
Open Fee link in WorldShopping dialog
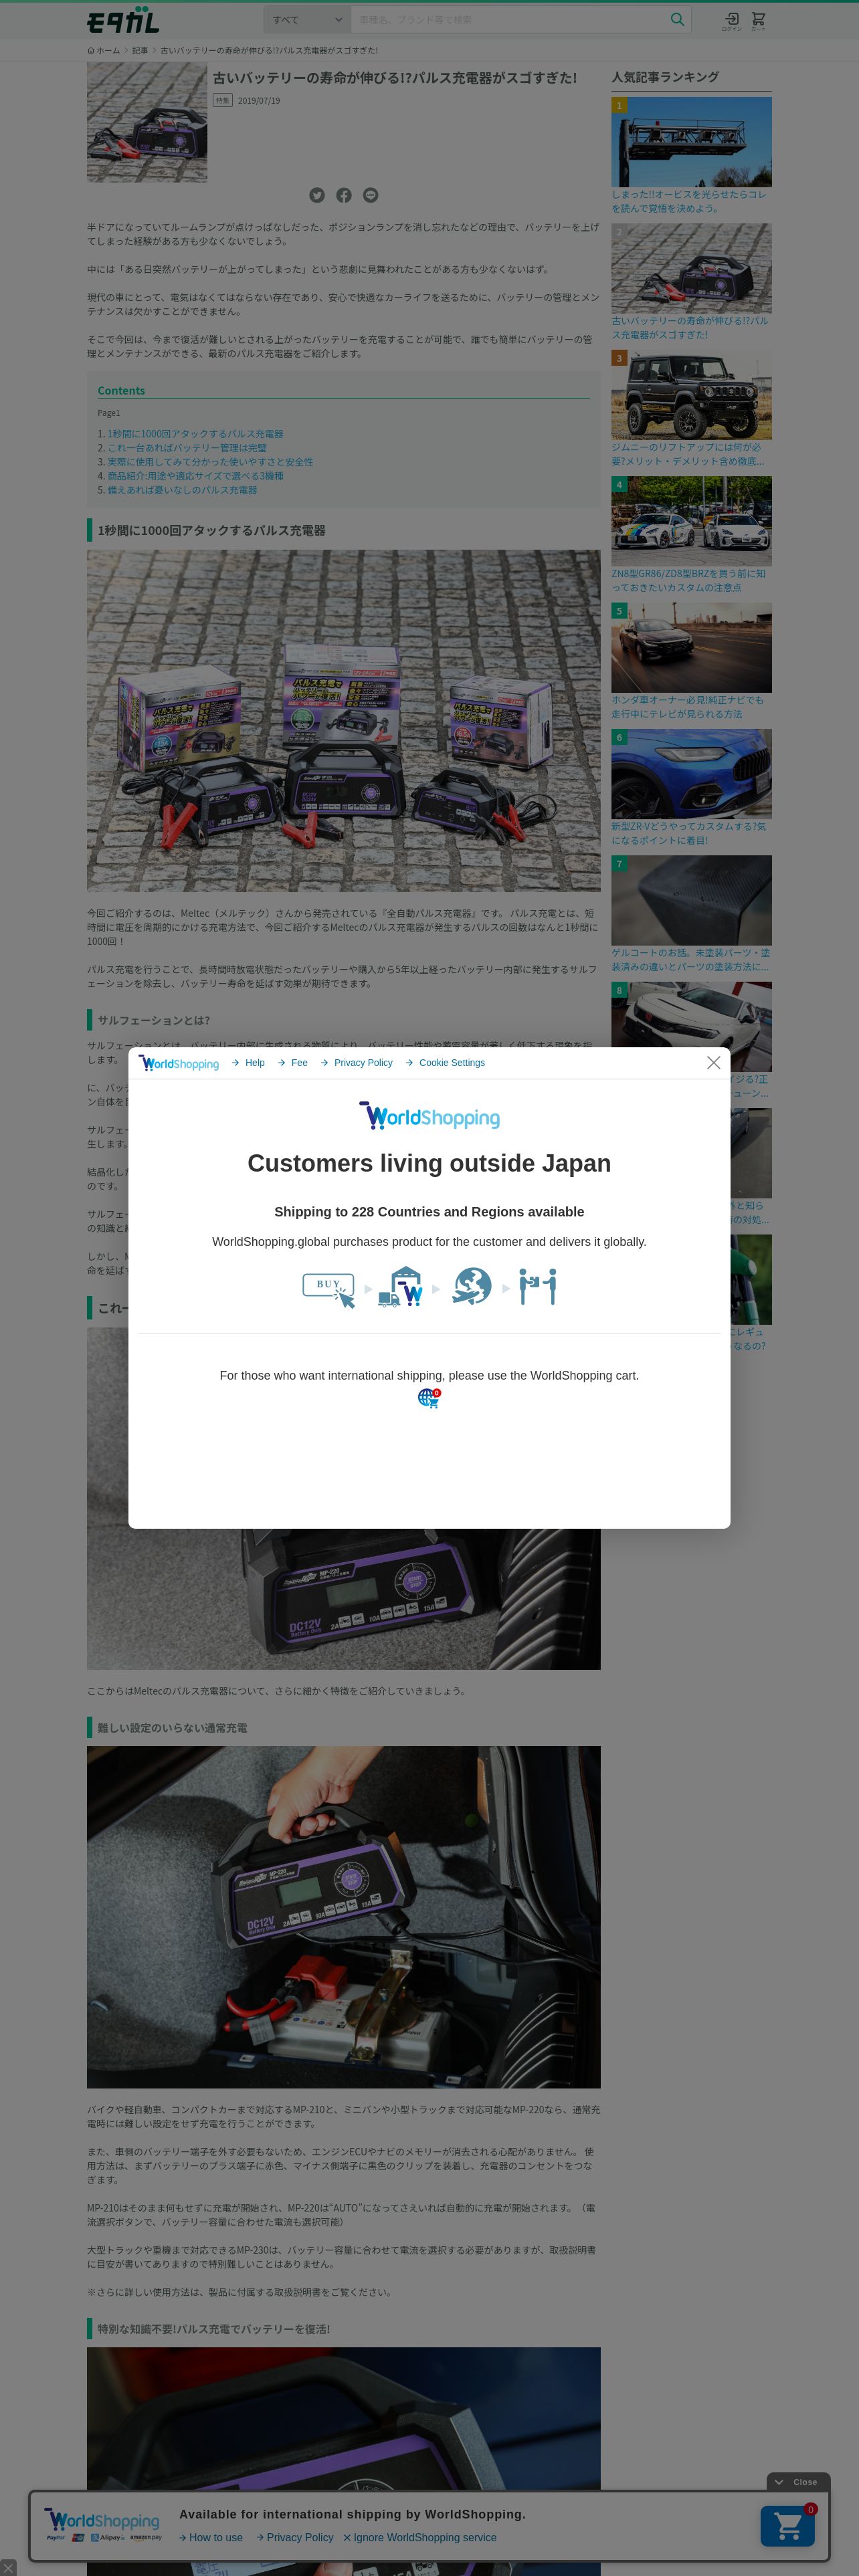(x=293, y=1063)
